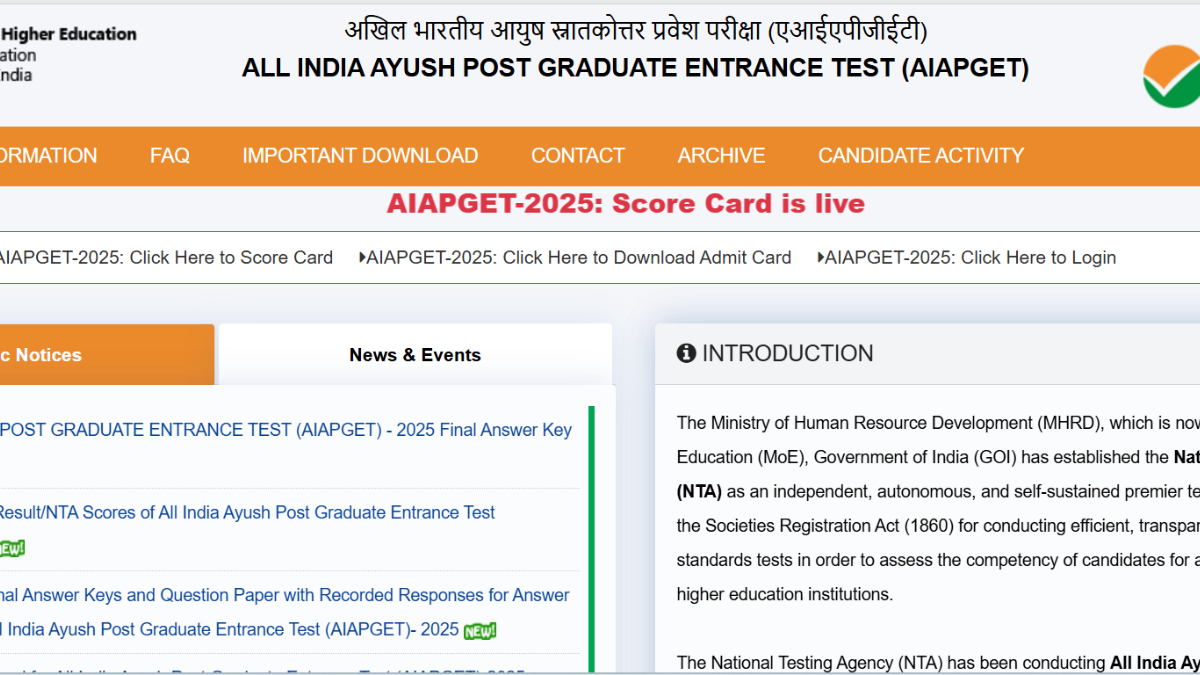The width and height of the screenshot is (1200, 675).
Task: Open Click Here to Score Card link
Action: (x=166, y=258)
